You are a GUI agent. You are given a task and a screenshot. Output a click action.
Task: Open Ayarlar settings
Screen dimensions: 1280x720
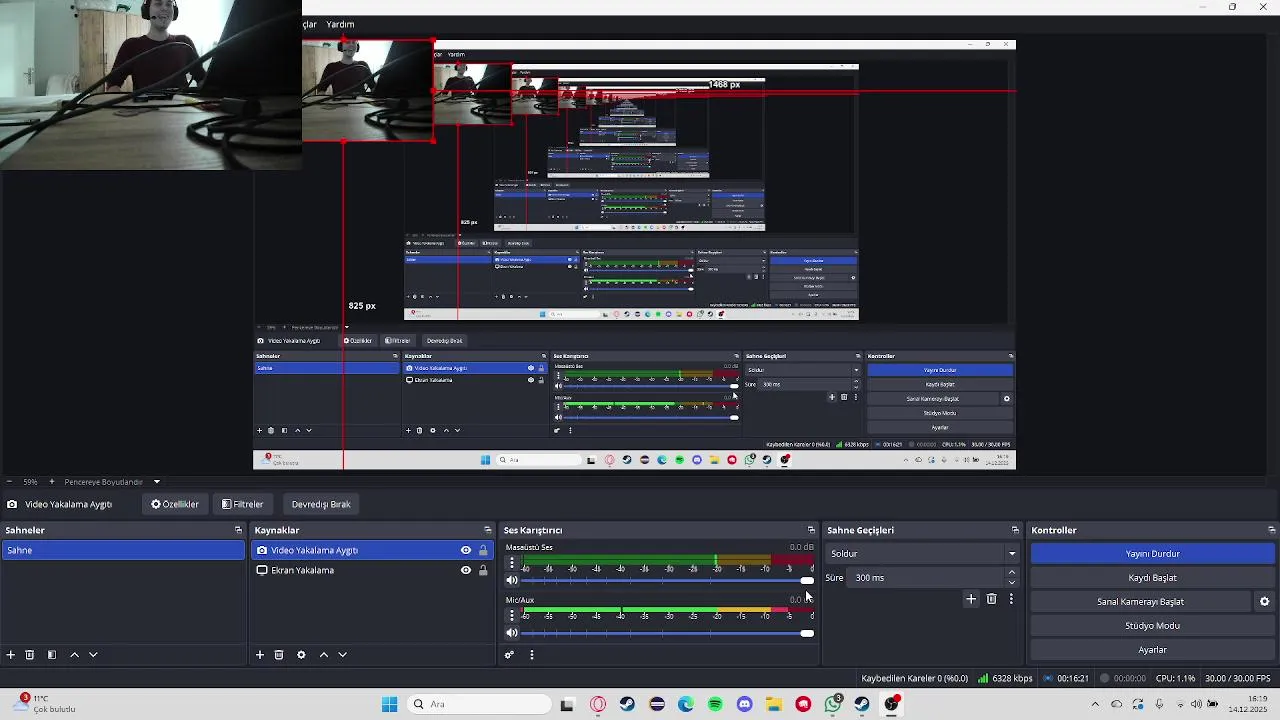click(1153, 650)
